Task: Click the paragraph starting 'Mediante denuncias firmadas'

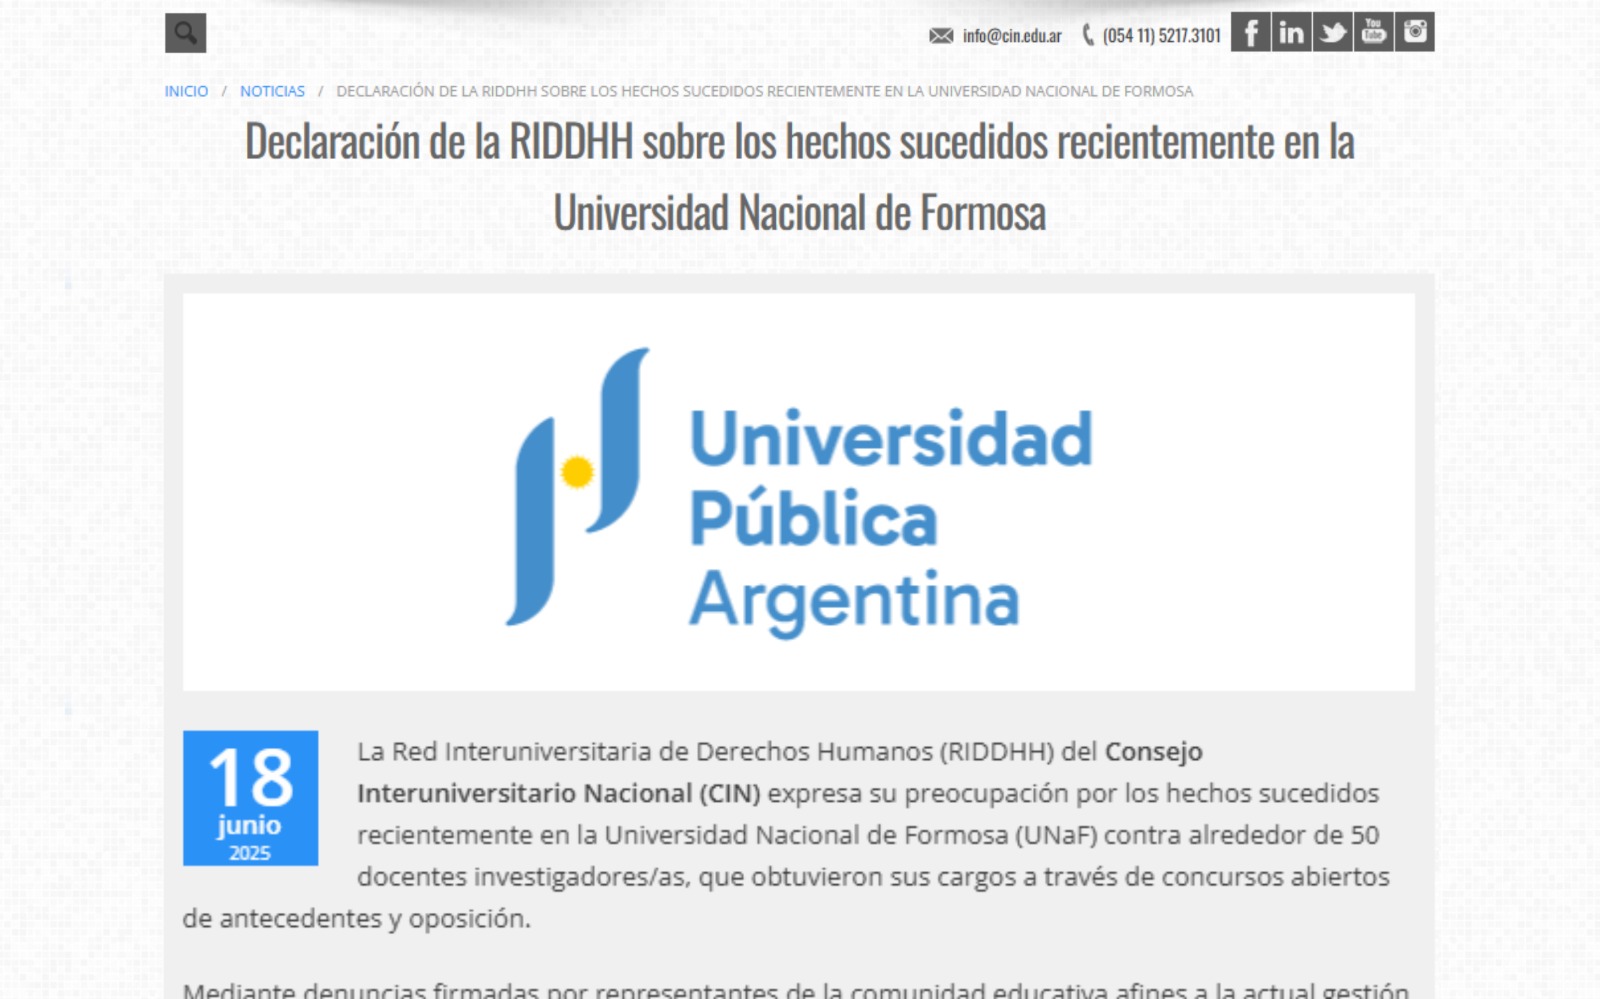Action: point(795,990)
